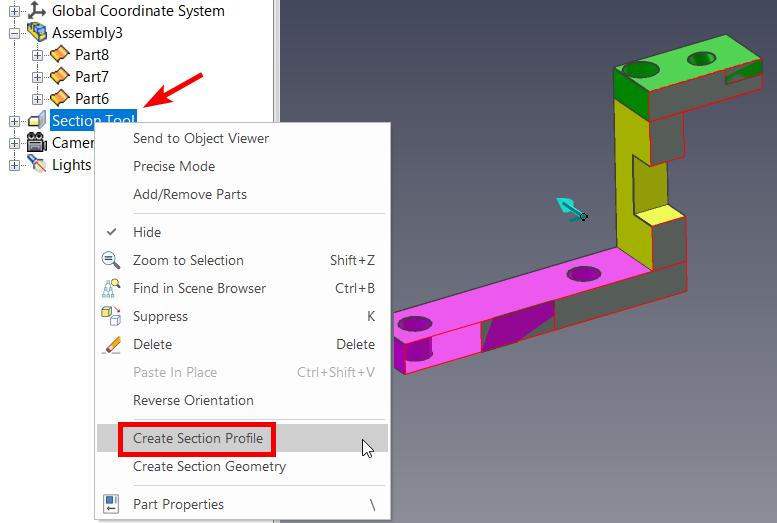Choose Zoom to Selection

click(188, 260)
